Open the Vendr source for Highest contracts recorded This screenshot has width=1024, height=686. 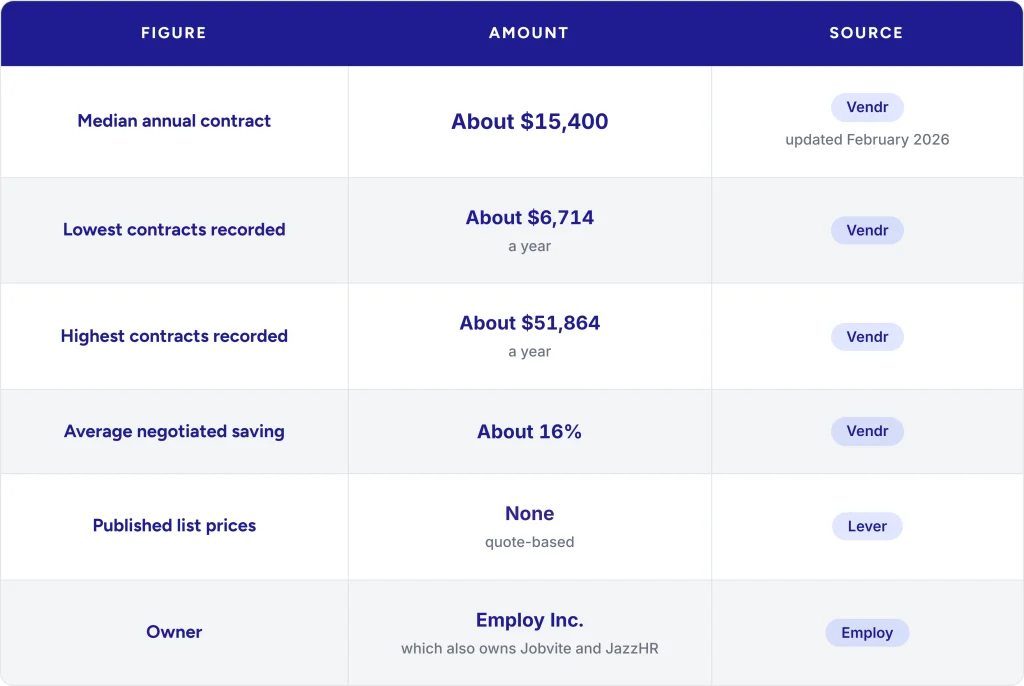867,336
